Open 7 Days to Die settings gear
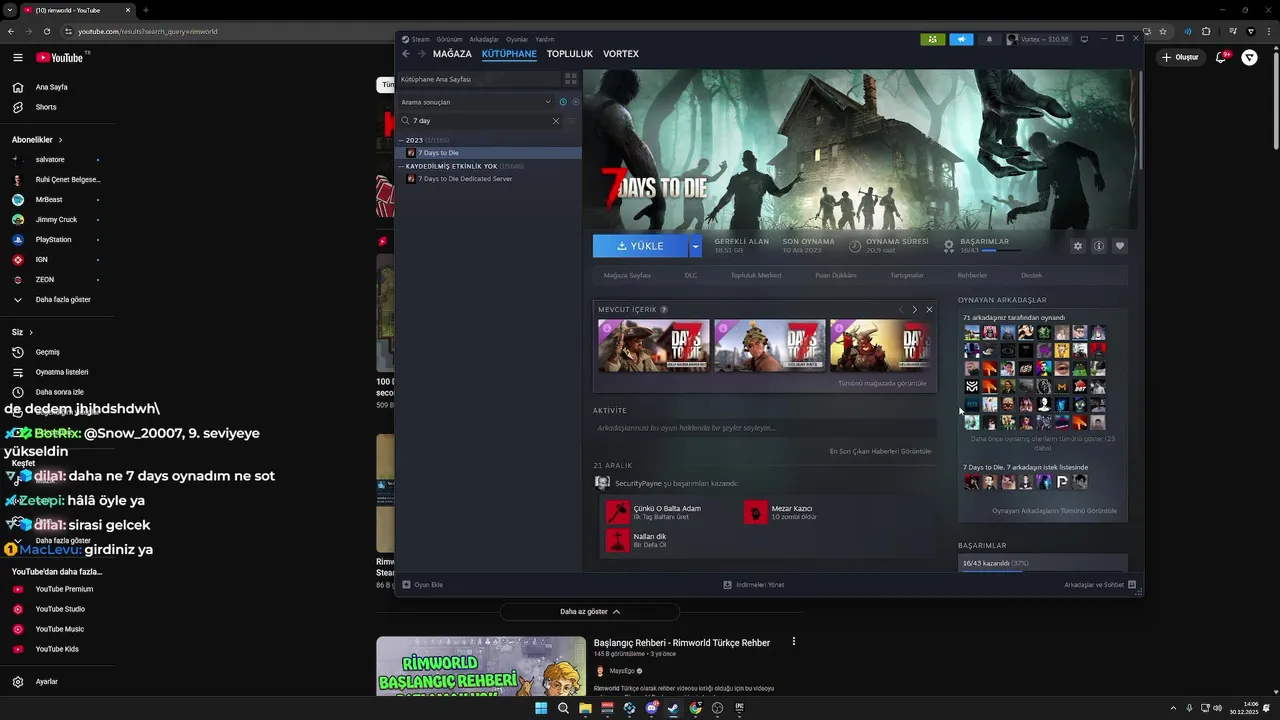This screenshot has width=1280, height=720. (1077, 246)
